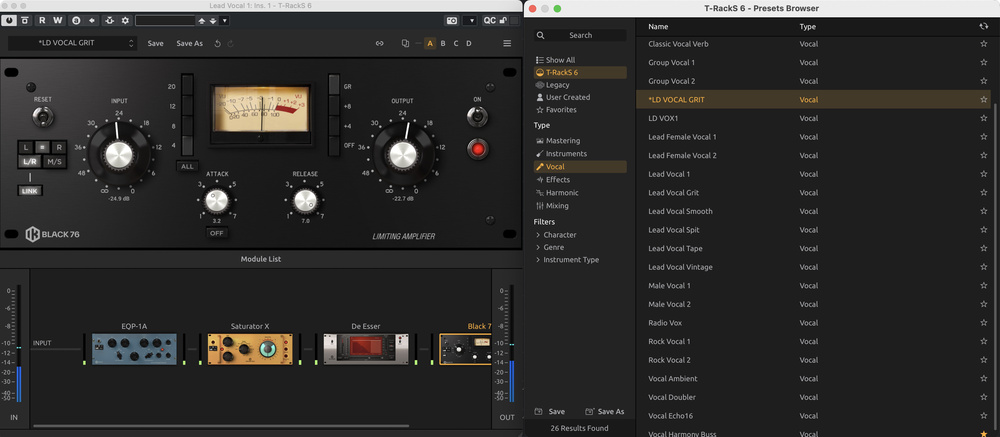The width and height of the screenshot is (1000, 437).
Task: Select T-RackS 6 preset source
Action: pos(580,72)
